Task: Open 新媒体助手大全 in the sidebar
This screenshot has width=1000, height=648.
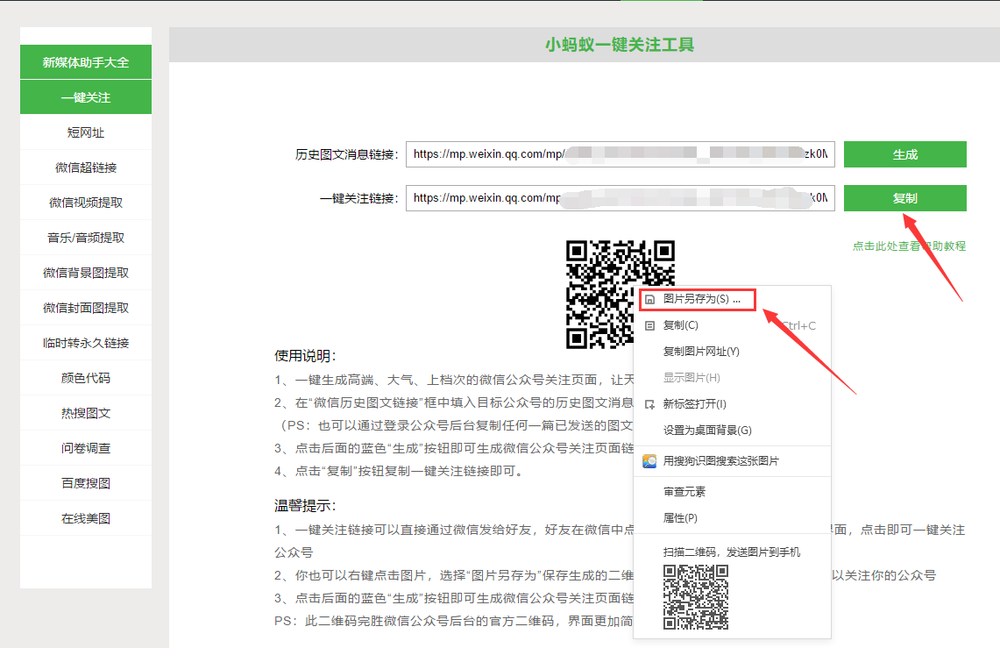Action: [x=85, y=62]
